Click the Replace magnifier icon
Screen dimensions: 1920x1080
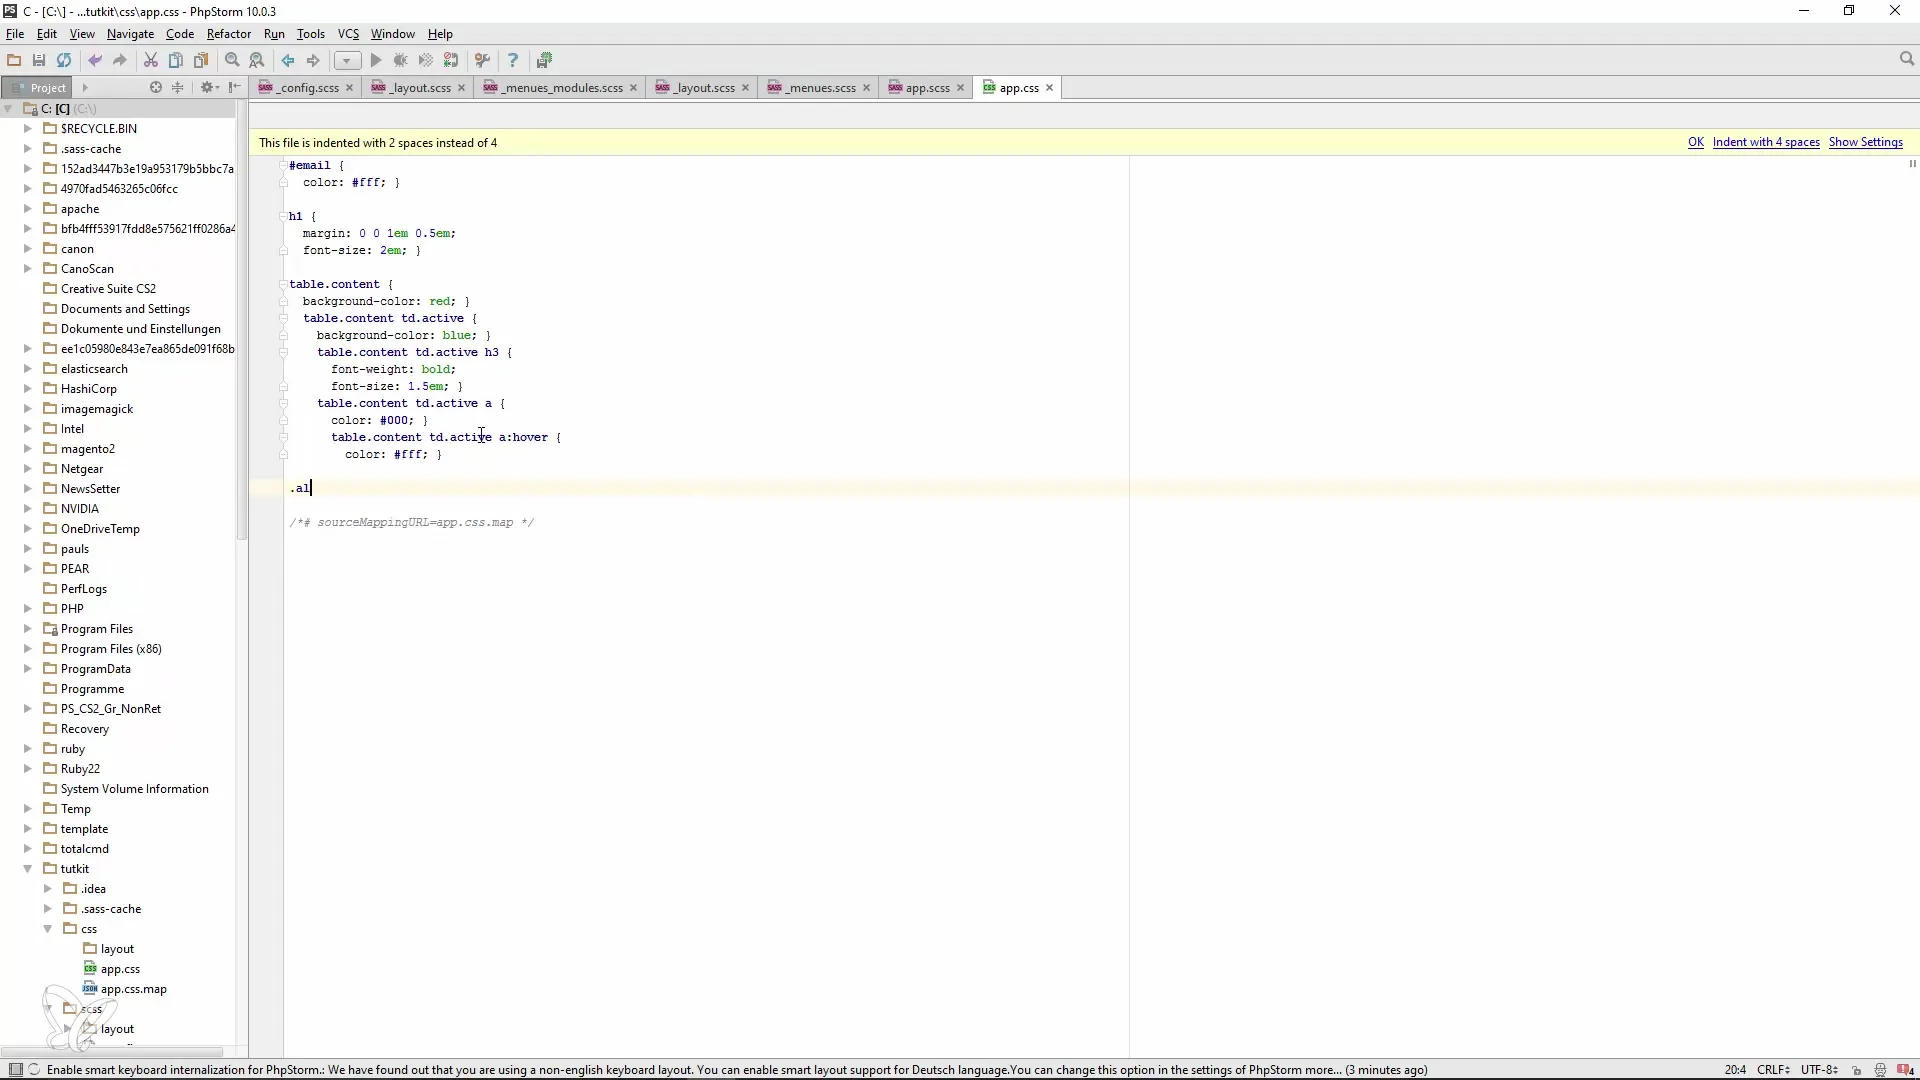(x=257, y=60)
